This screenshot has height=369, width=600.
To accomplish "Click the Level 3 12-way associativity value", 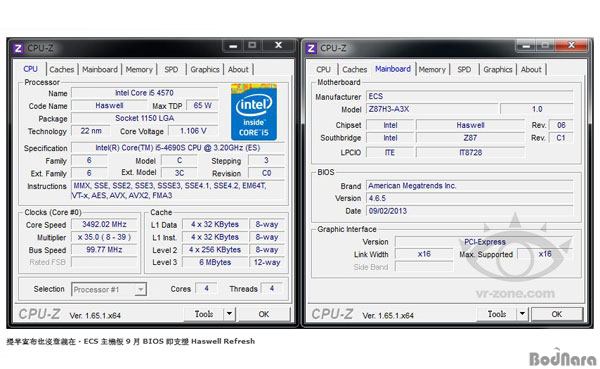I will tap(267, 262).
